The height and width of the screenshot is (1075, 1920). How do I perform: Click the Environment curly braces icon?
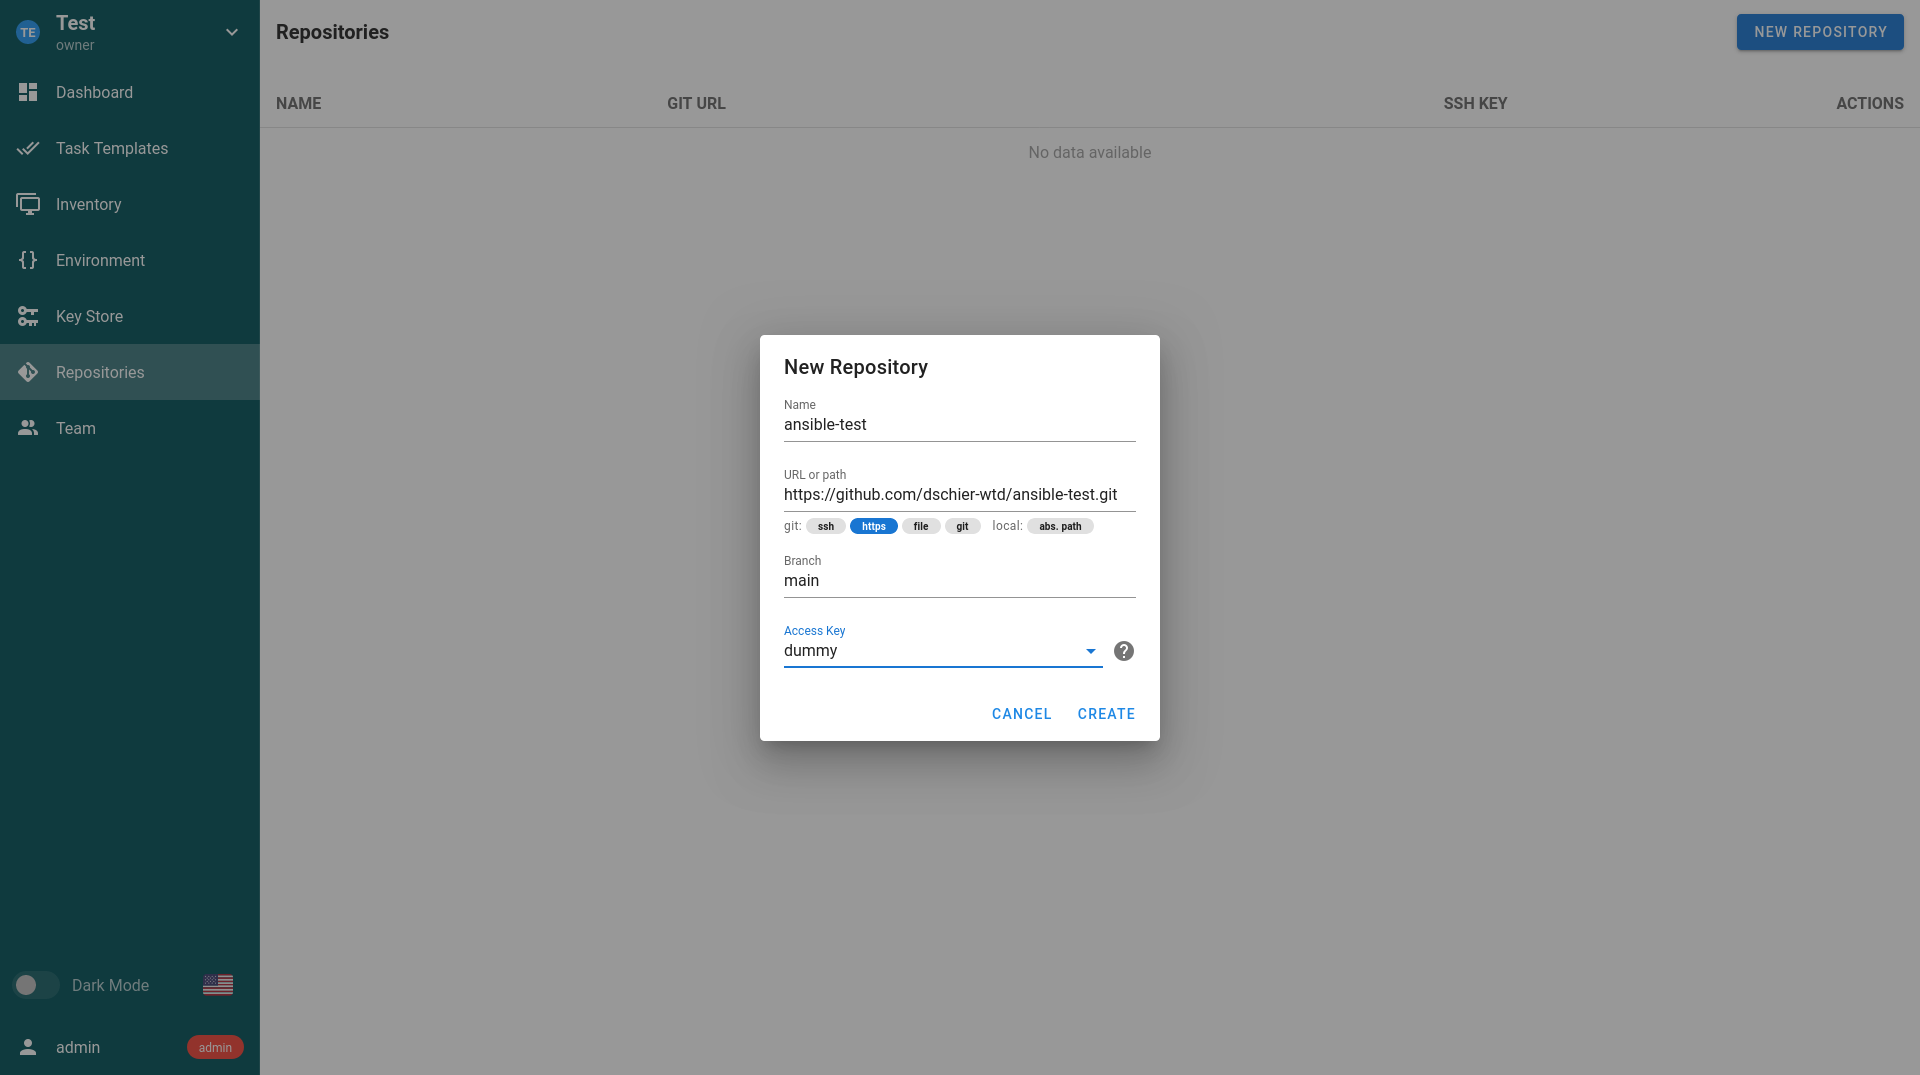pos(28,260)
